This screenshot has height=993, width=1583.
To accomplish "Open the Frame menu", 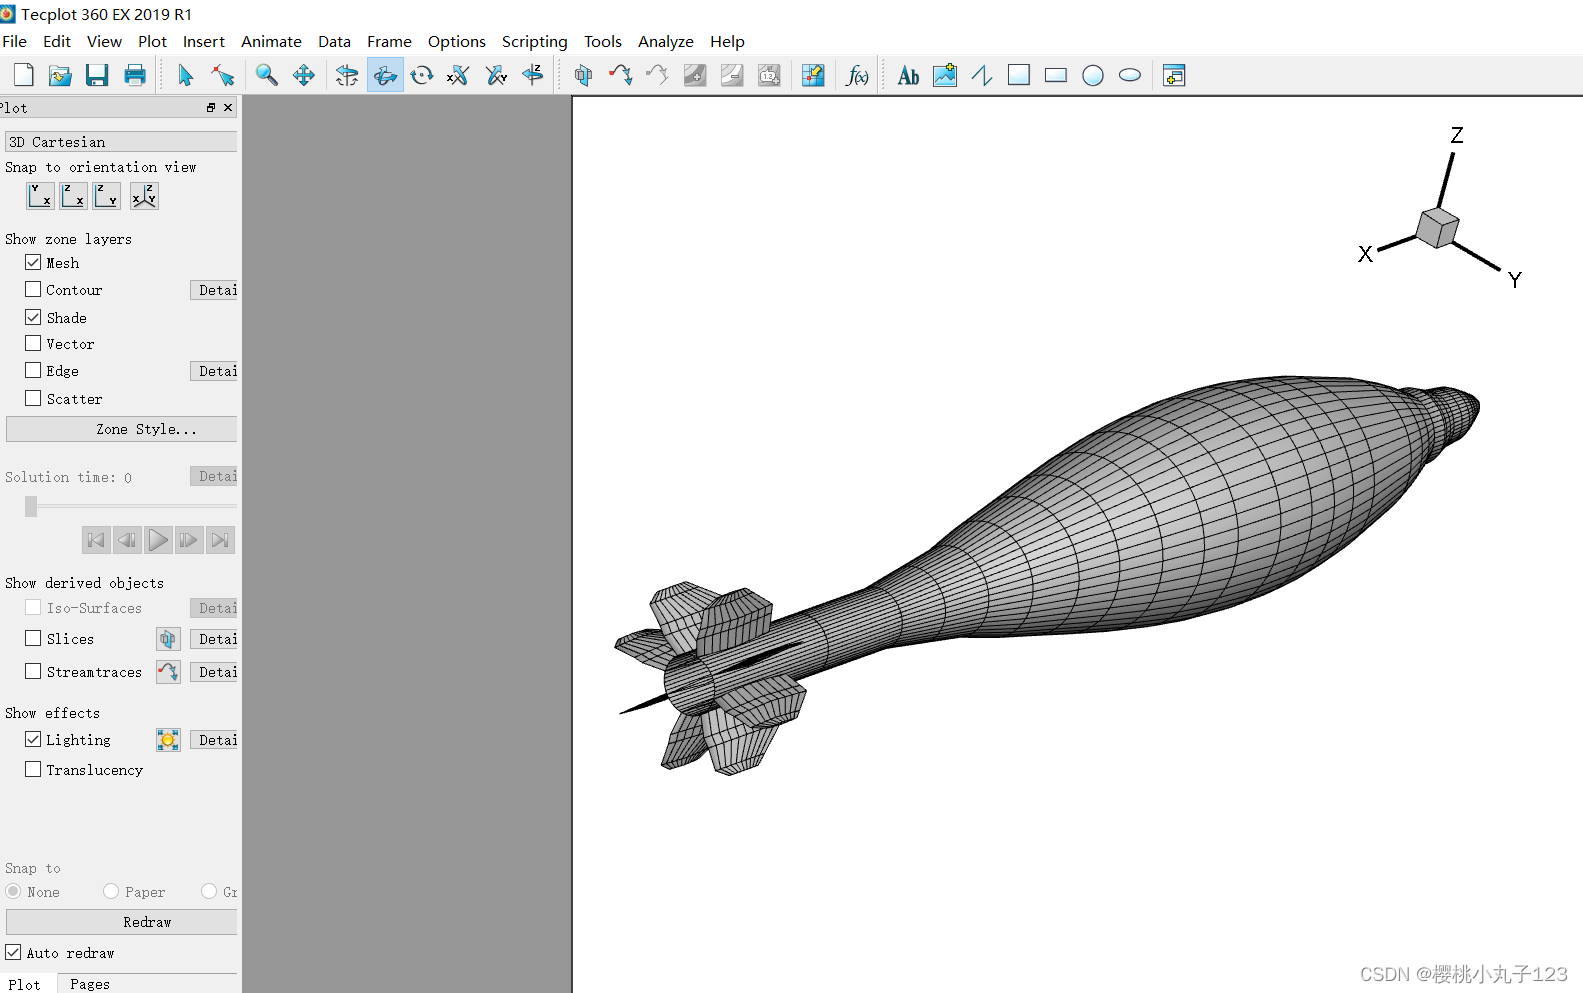I will coord(389,41).
